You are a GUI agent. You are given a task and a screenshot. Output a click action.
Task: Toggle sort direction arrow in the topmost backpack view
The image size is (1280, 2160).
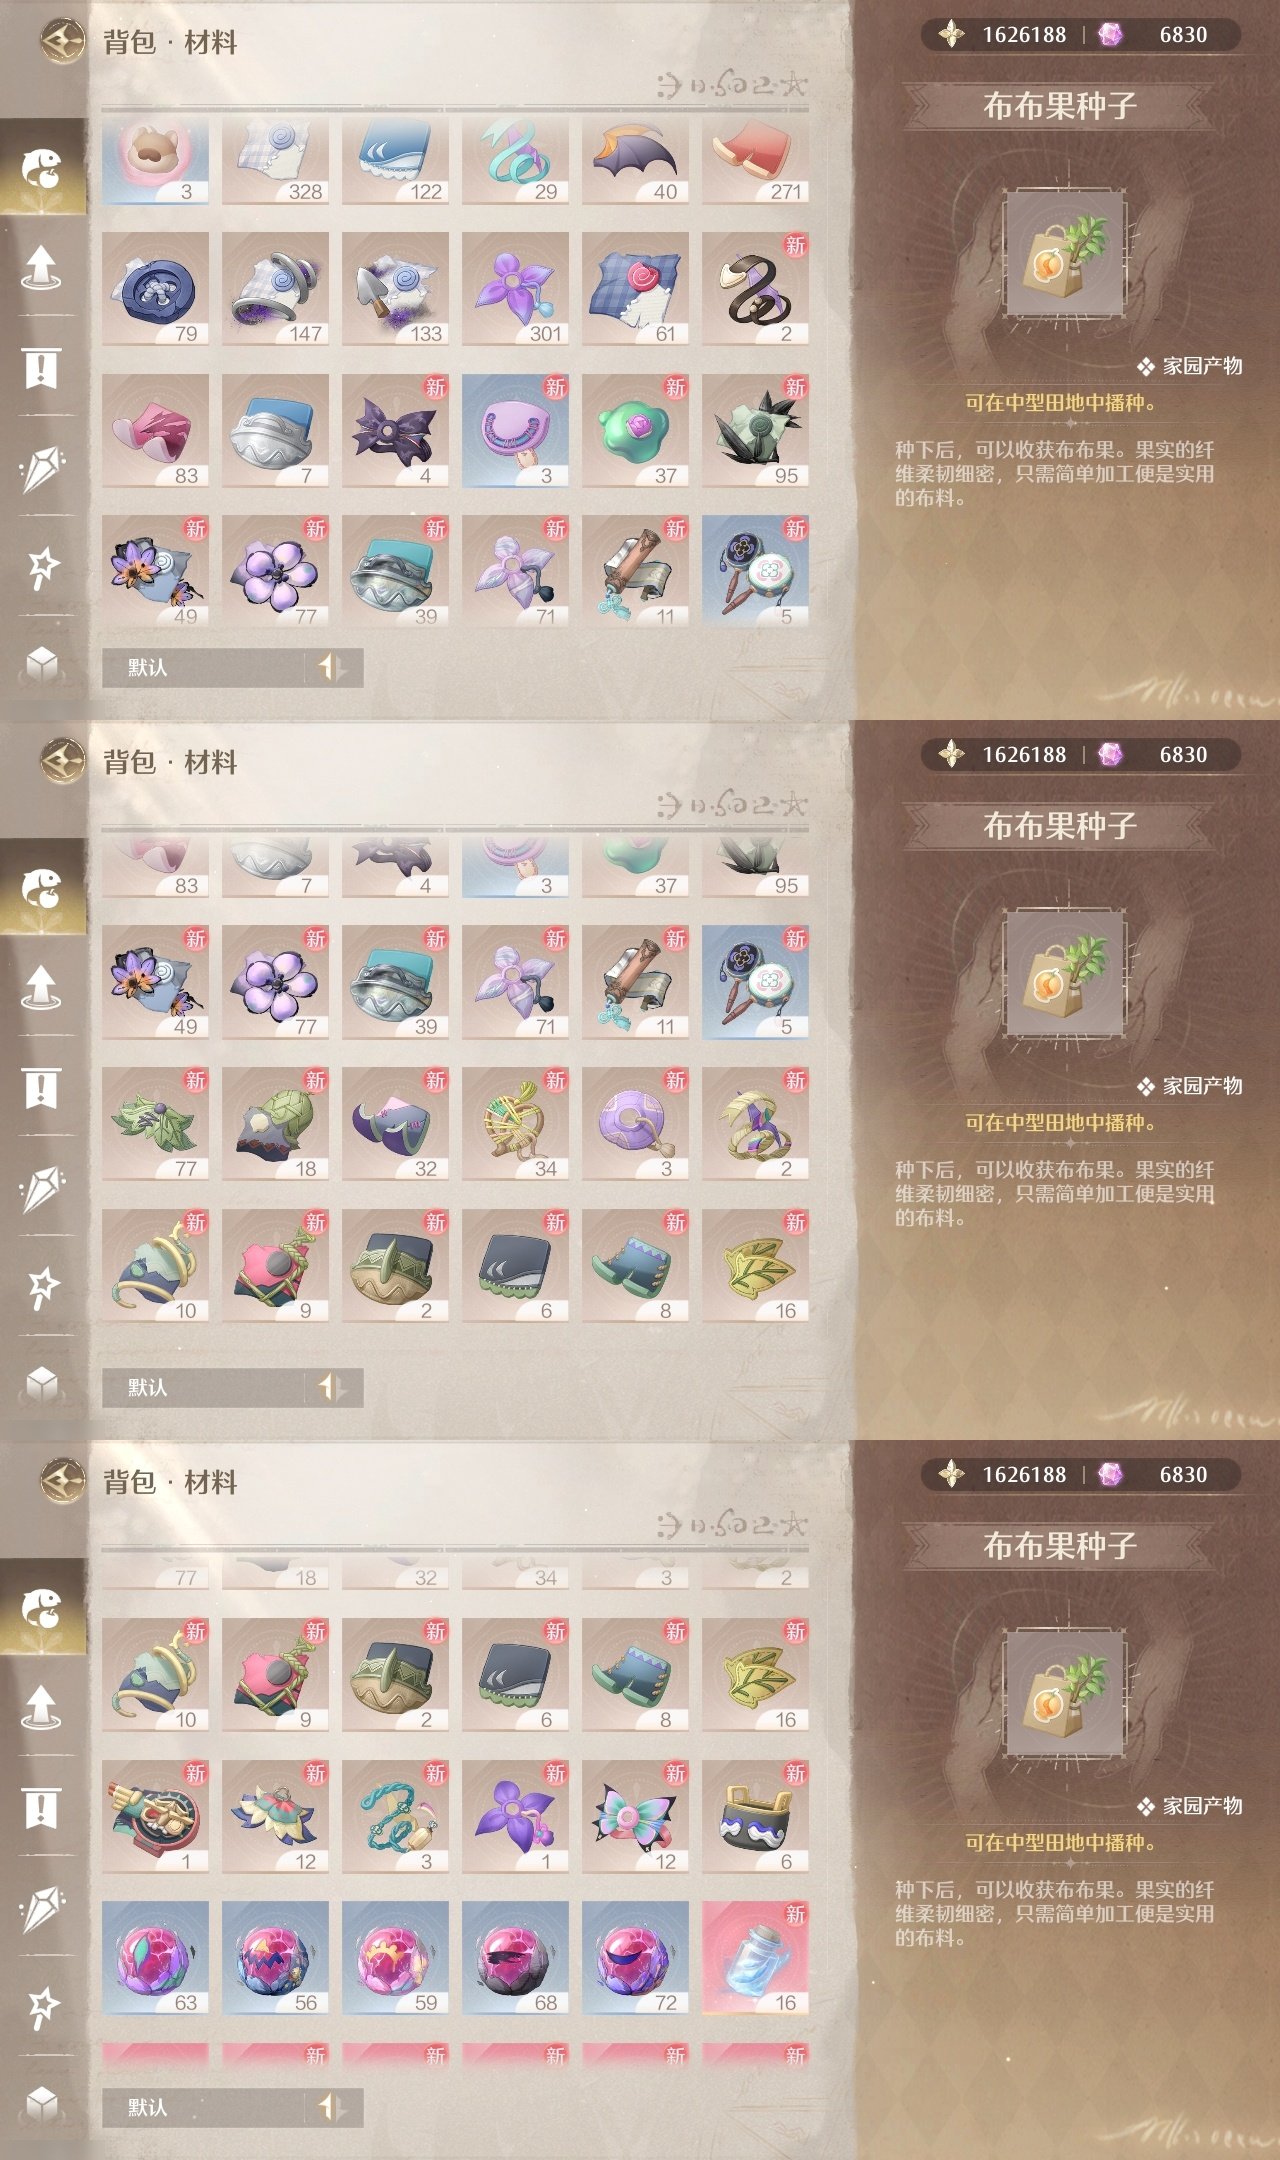[333, 667]
